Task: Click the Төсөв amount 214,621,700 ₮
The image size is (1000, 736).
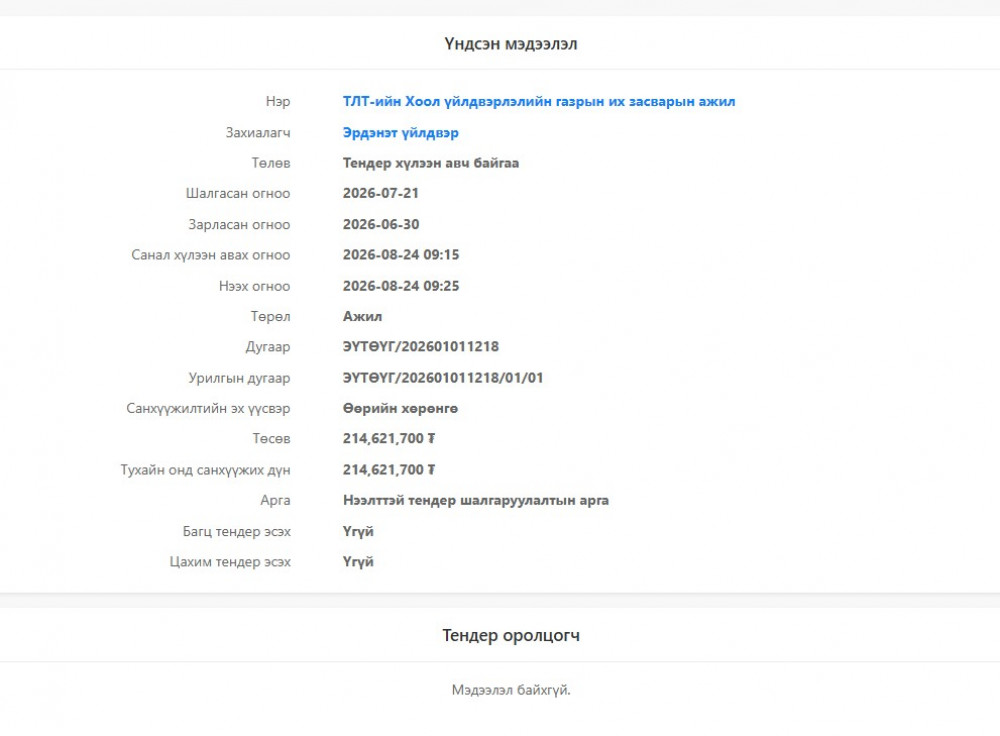Action: click(388, 438)
